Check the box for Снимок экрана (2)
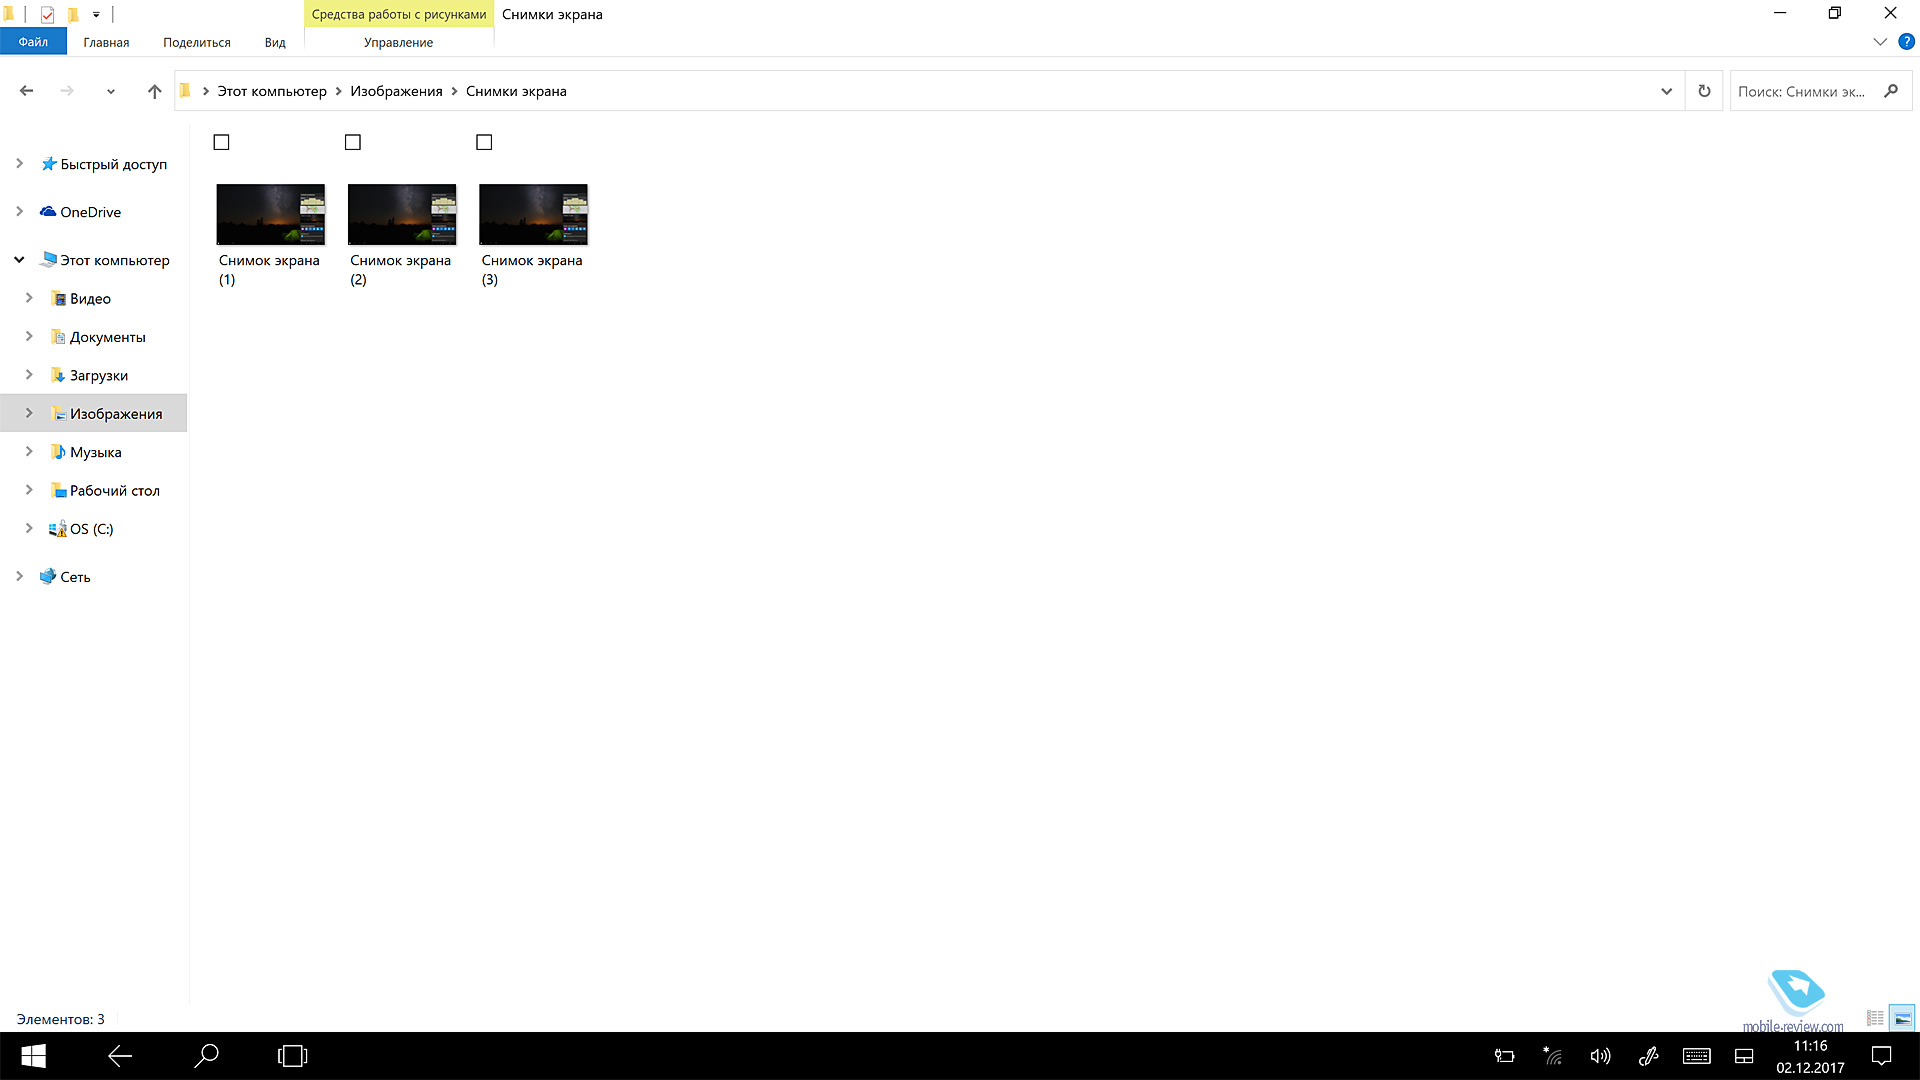The height and width of the screenshot is (1080, 1920). 352,142
